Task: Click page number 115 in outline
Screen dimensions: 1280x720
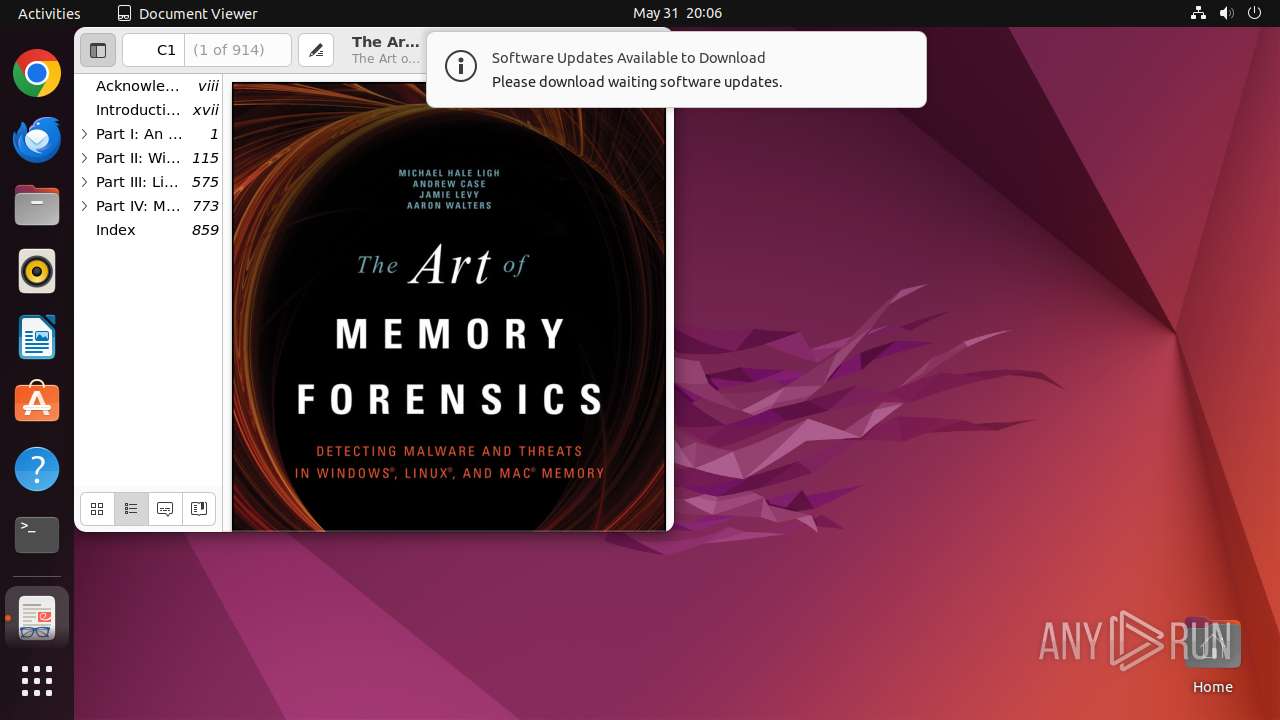Action: point(205,158)
